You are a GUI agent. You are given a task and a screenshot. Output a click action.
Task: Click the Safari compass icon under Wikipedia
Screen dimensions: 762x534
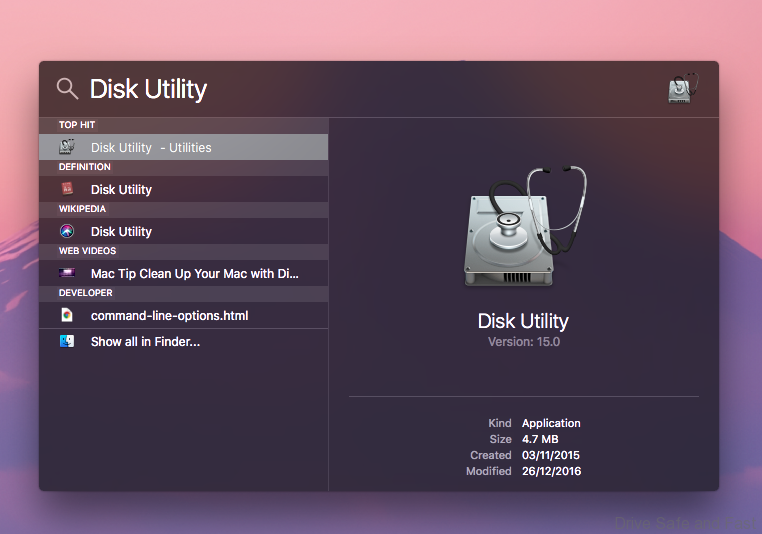click(x=67, y=231)
